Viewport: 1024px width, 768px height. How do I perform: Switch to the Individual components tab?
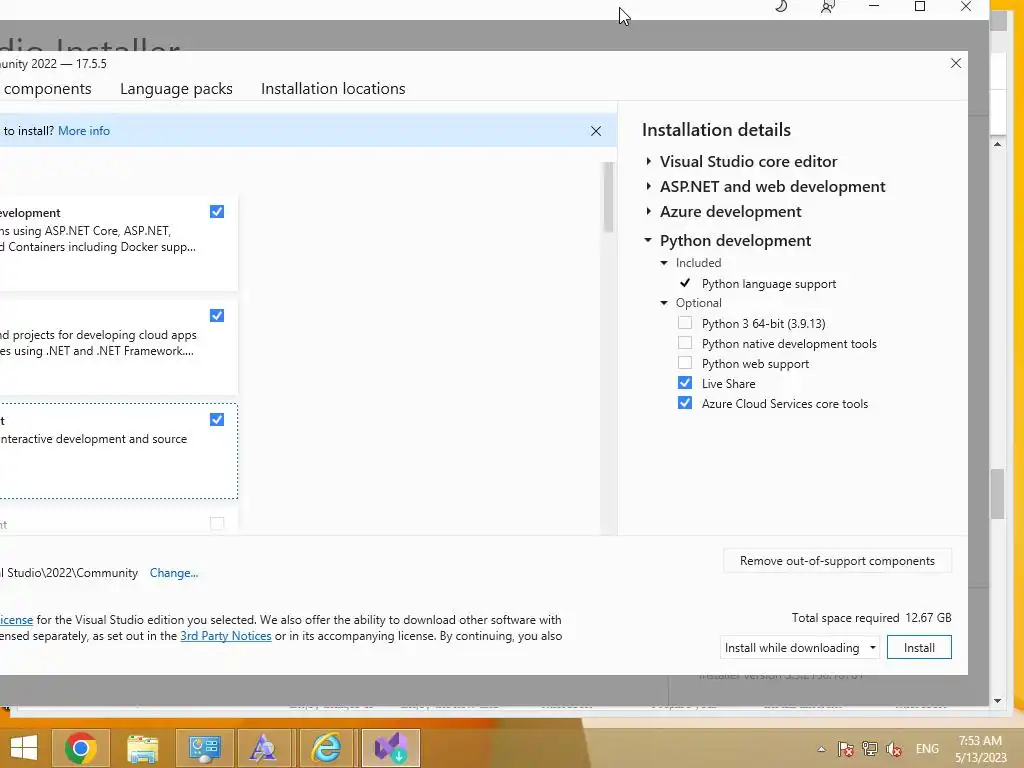(47, 88)
